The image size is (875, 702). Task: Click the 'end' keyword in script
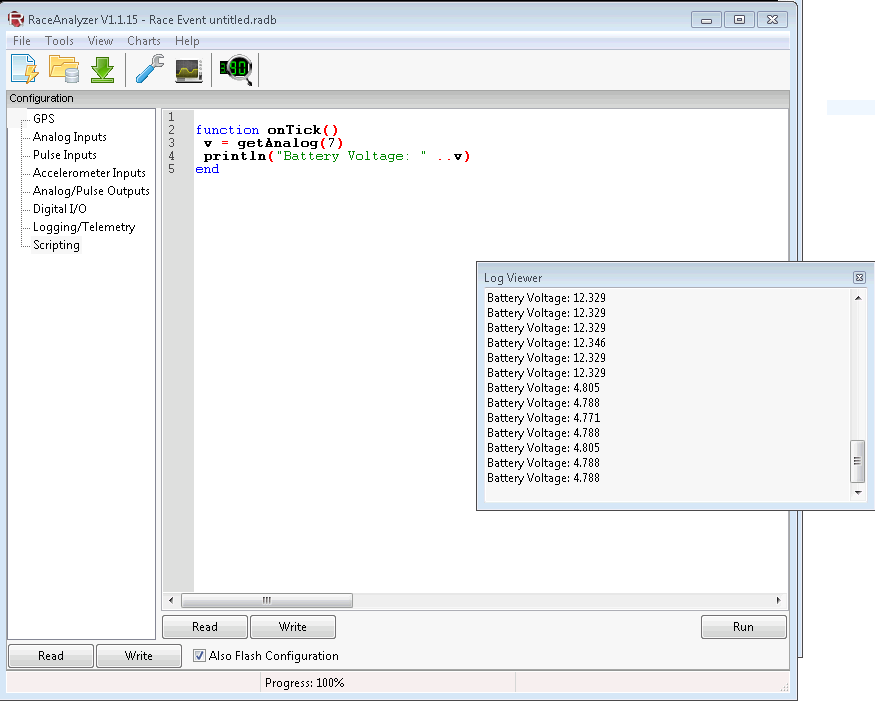(x=207, y=169)
